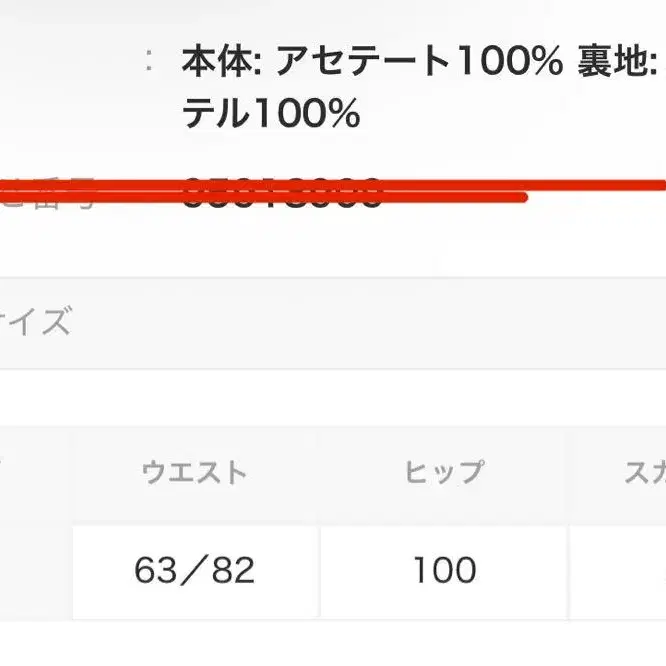Click the ヒップ column header
The height and width of the screenshot is (666, 666).
(444, 472)
